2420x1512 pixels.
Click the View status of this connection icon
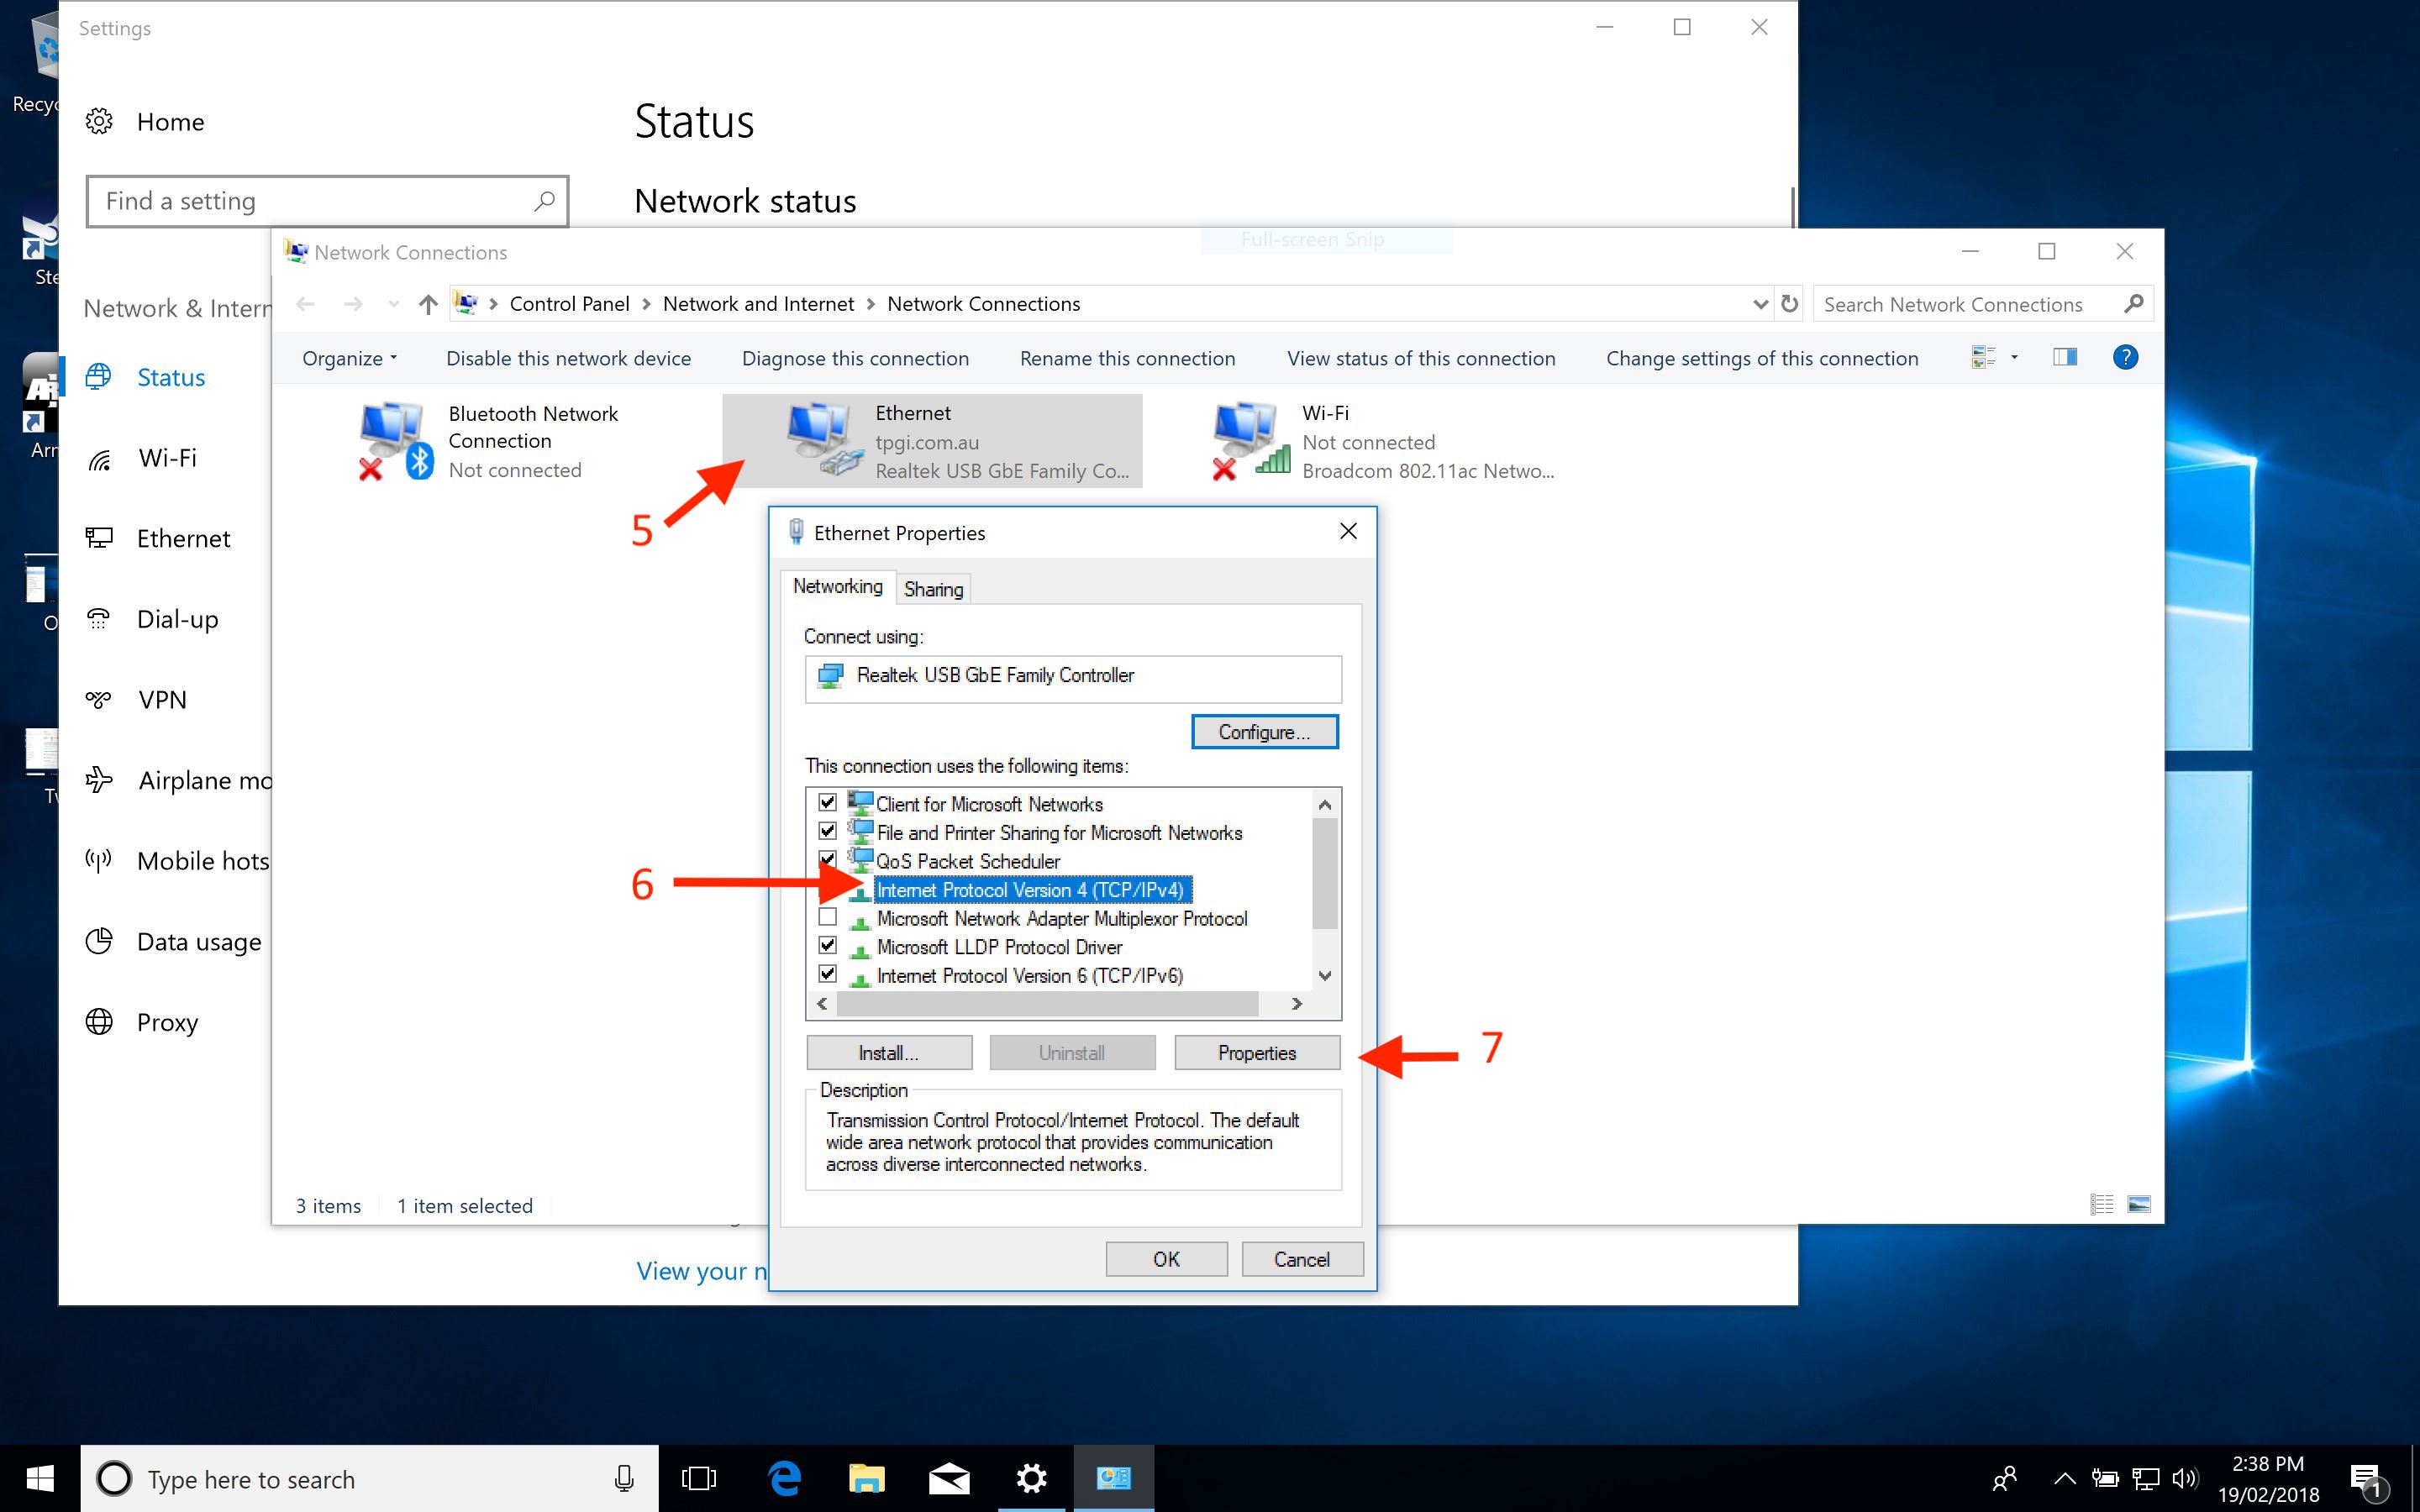click(x=1420, y=357)
